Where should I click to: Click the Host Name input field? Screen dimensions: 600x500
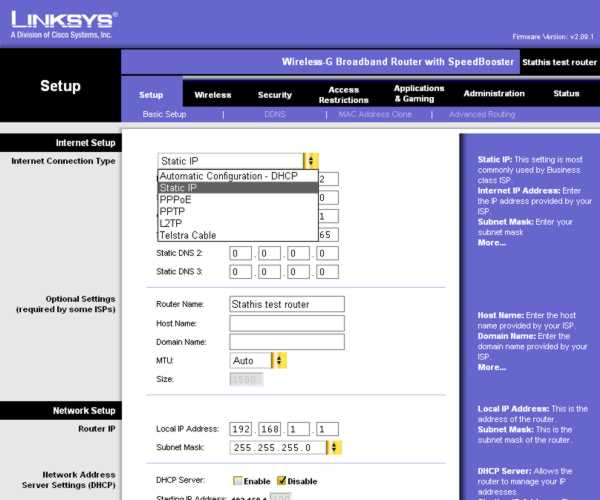(287, 323)
